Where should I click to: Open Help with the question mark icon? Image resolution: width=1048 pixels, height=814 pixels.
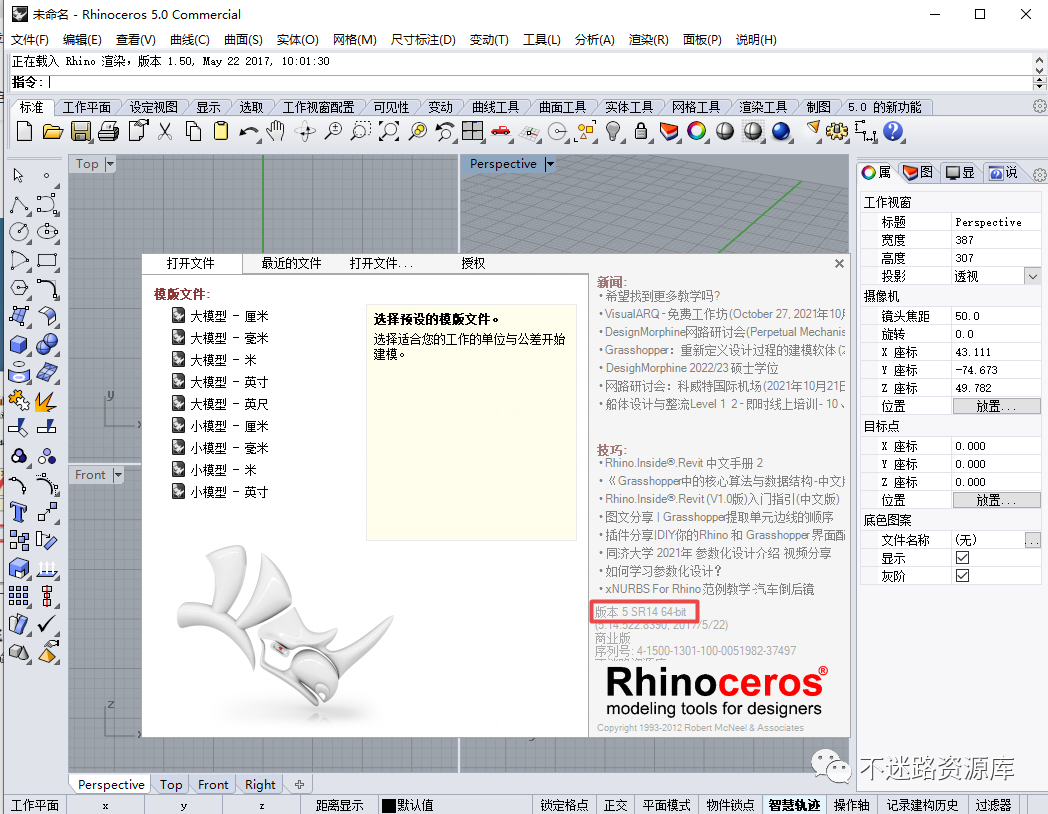tap(893, 131)
